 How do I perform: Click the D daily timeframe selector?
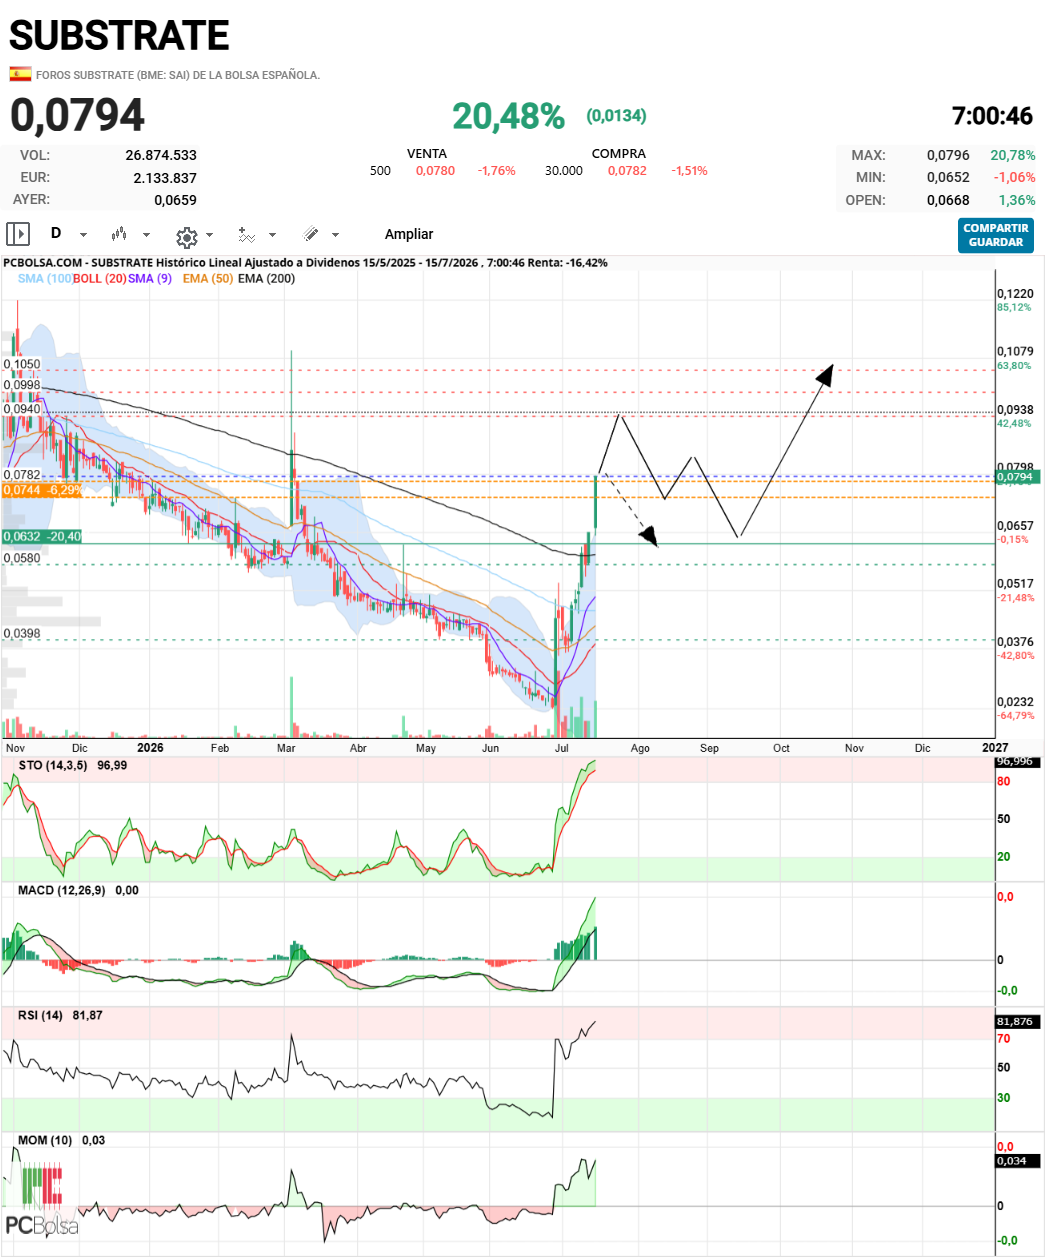[56, 233]
